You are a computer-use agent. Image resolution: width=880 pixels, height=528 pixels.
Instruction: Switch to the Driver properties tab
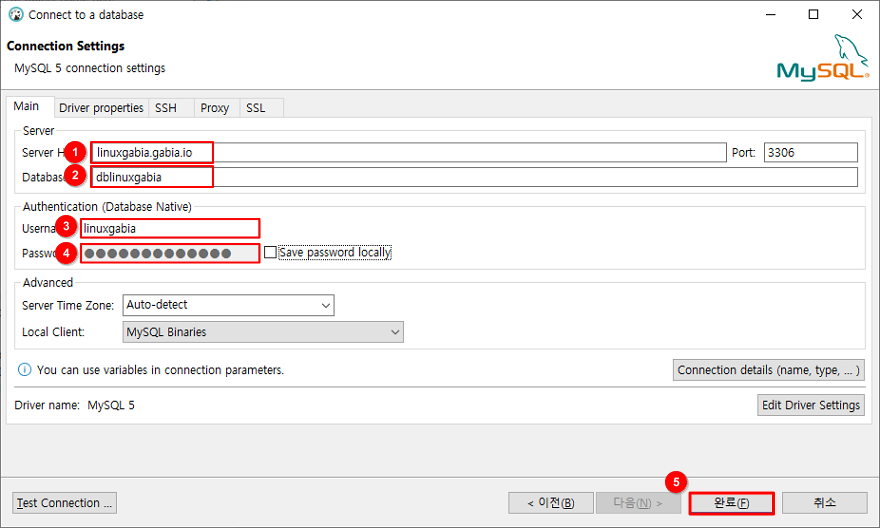pyautogui.click(x=101, y=108)
